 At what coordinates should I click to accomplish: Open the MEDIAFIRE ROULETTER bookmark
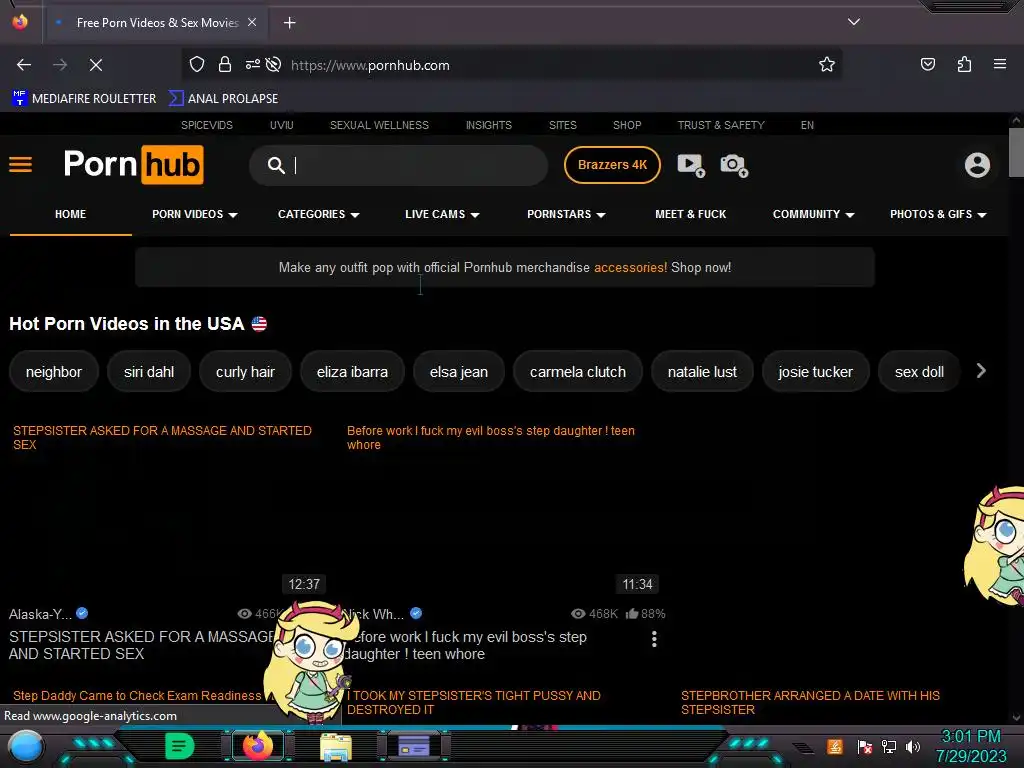(84, 99)
